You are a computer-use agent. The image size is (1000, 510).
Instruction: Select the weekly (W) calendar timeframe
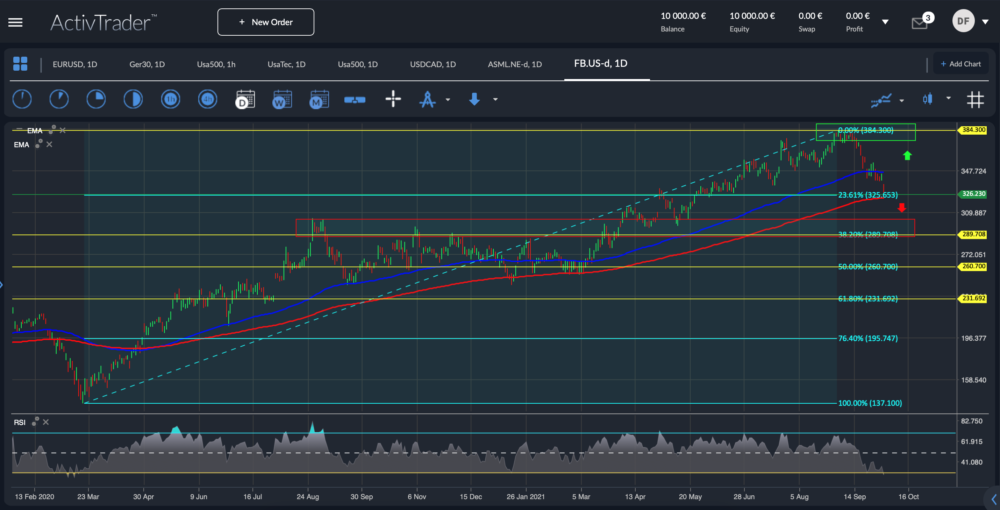point(282,99)
